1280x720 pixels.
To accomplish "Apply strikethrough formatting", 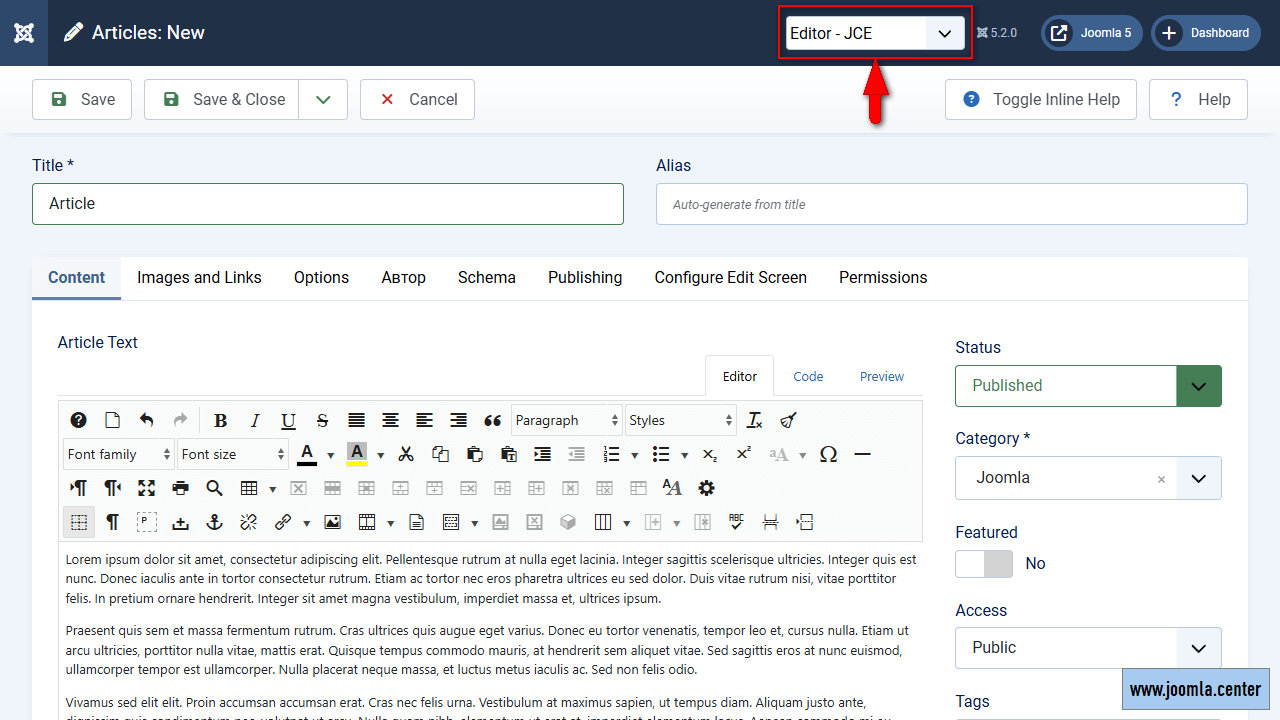I will coord(322,420).
